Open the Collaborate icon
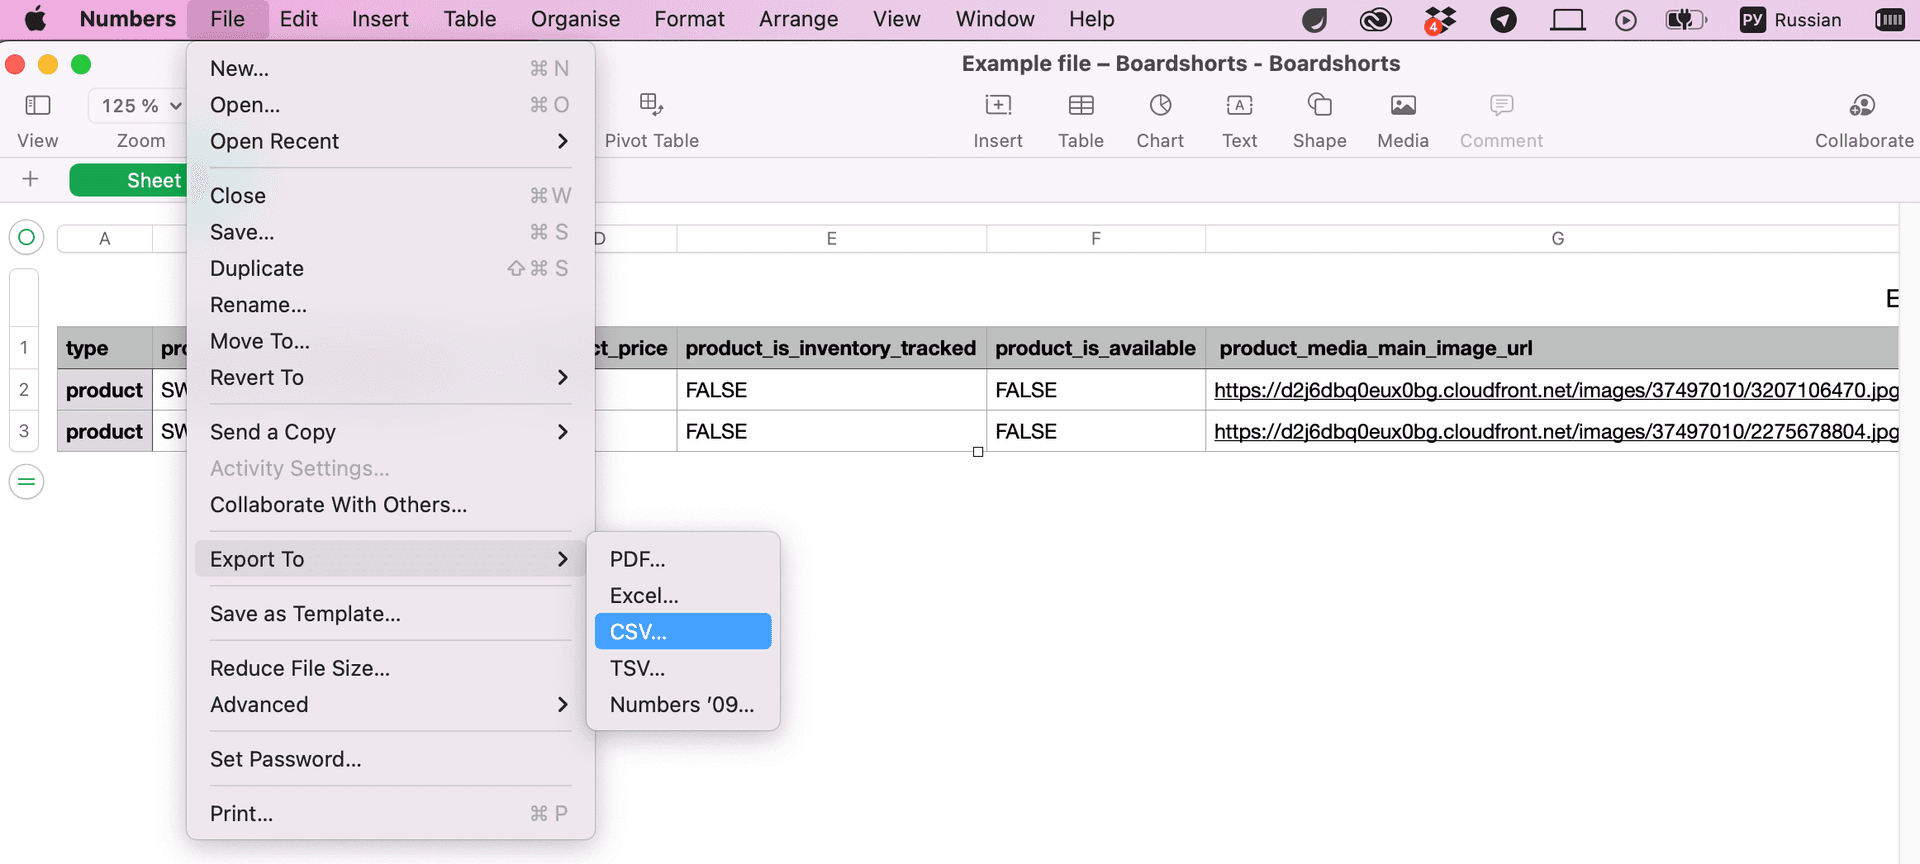 click(1863, 105)
